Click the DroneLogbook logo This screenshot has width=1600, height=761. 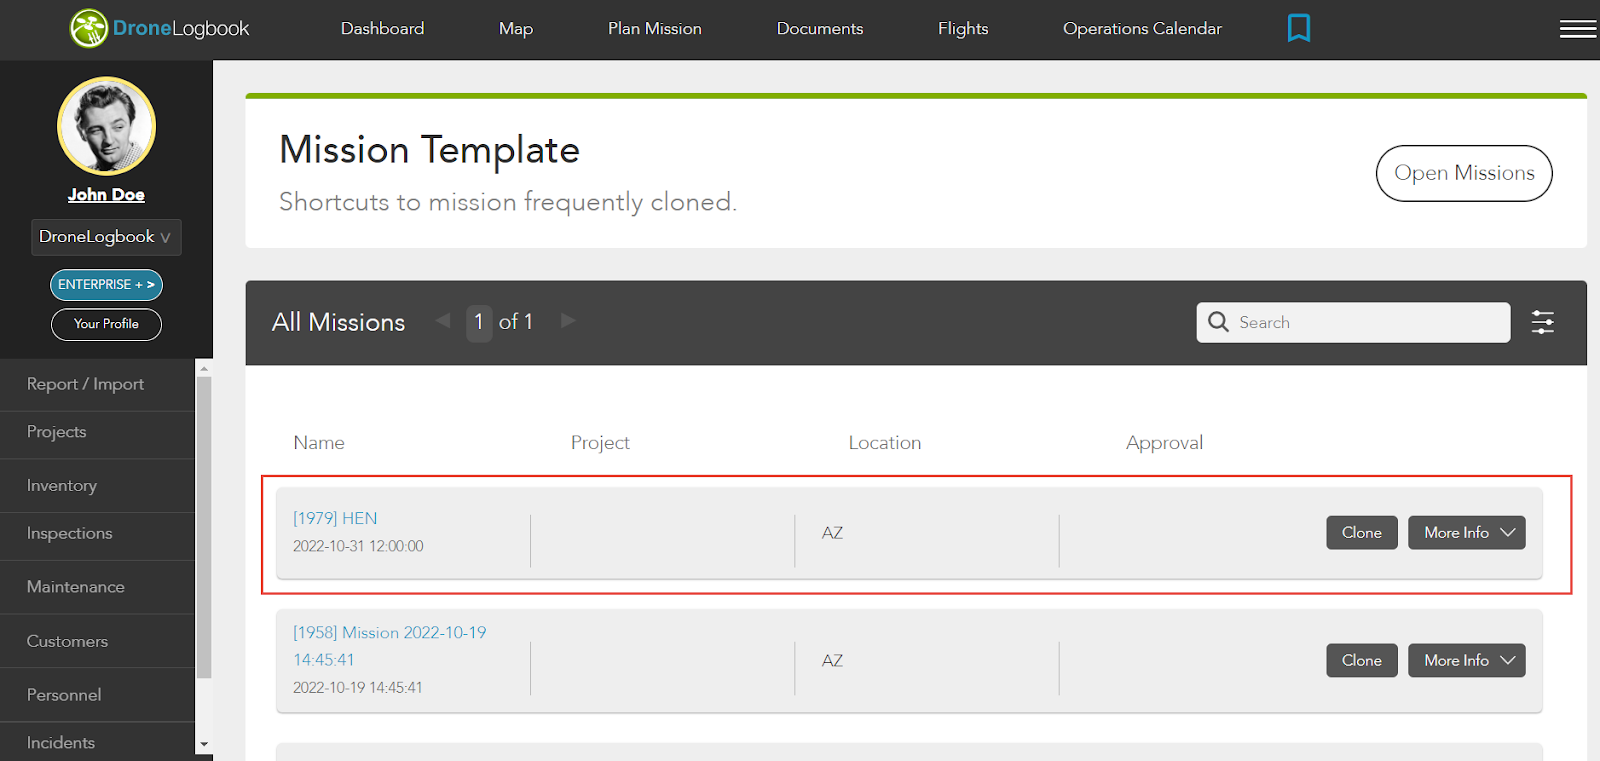(159, 28)
